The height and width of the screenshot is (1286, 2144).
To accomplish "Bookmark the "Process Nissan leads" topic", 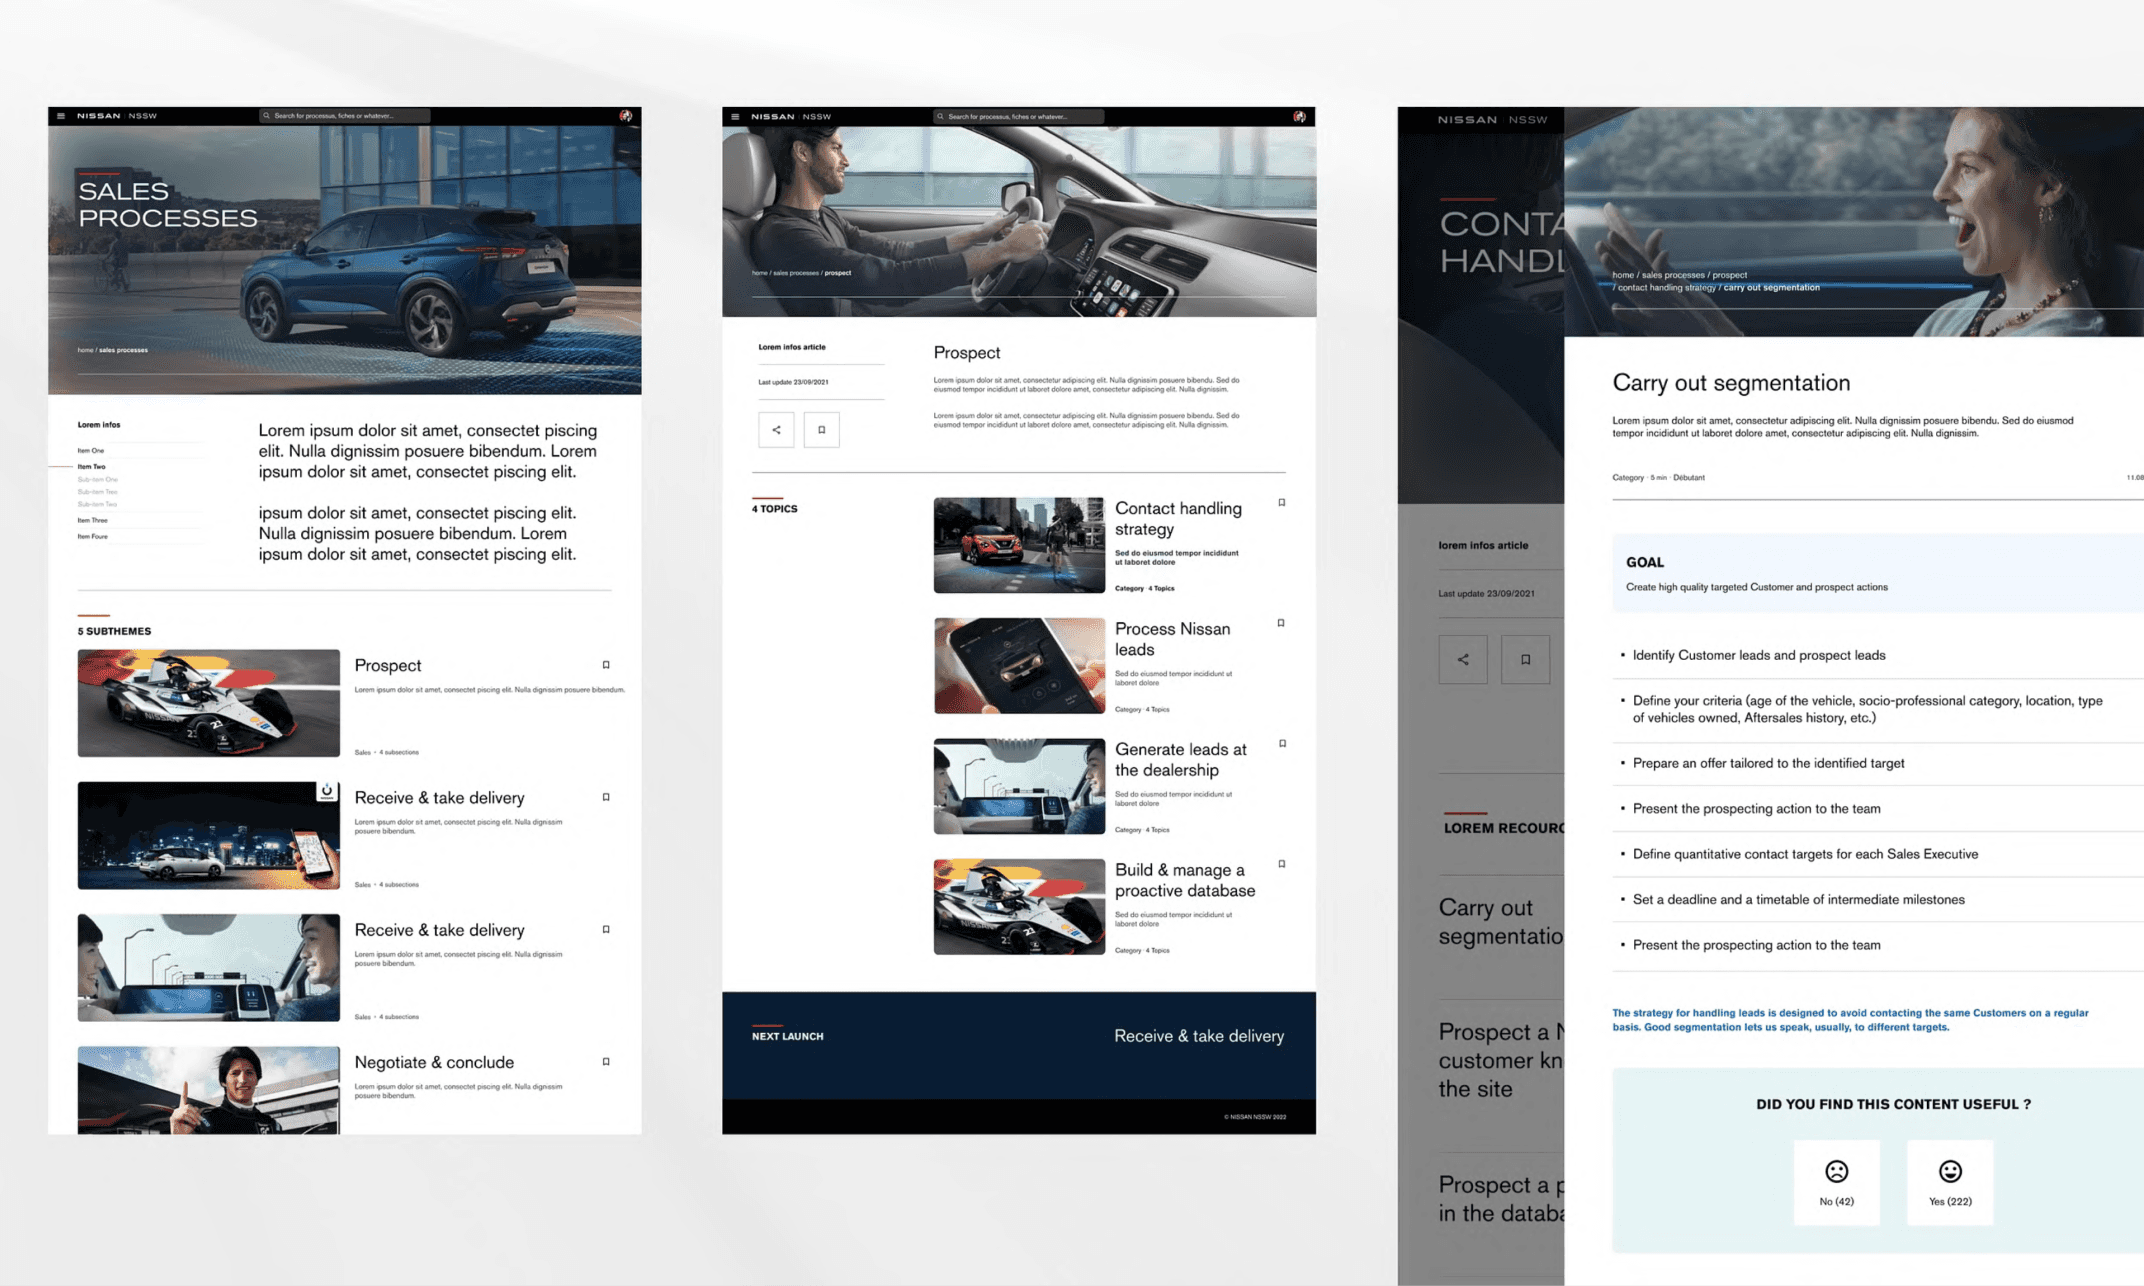I will point(1281,623).
